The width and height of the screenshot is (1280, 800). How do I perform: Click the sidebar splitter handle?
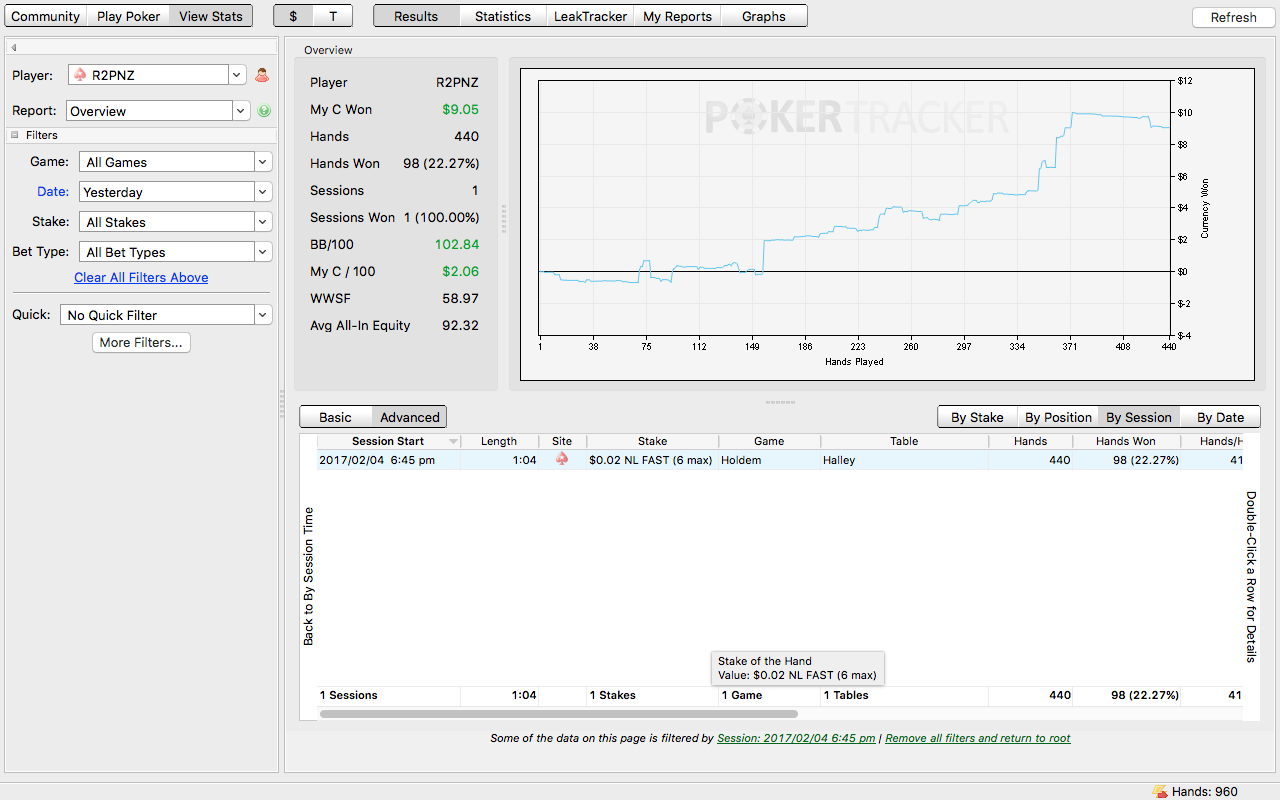pos(281,403)
